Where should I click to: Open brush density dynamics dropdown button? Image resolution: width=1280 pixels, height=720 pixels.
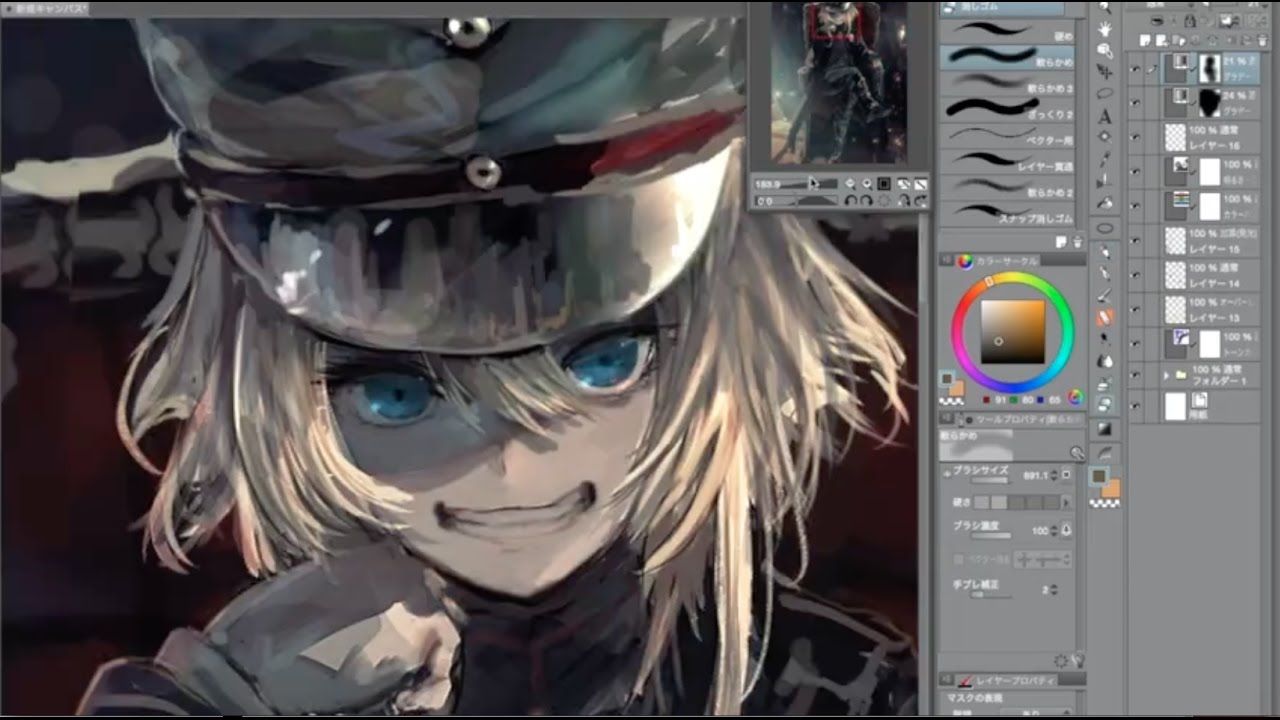(x=1066, y=530)
